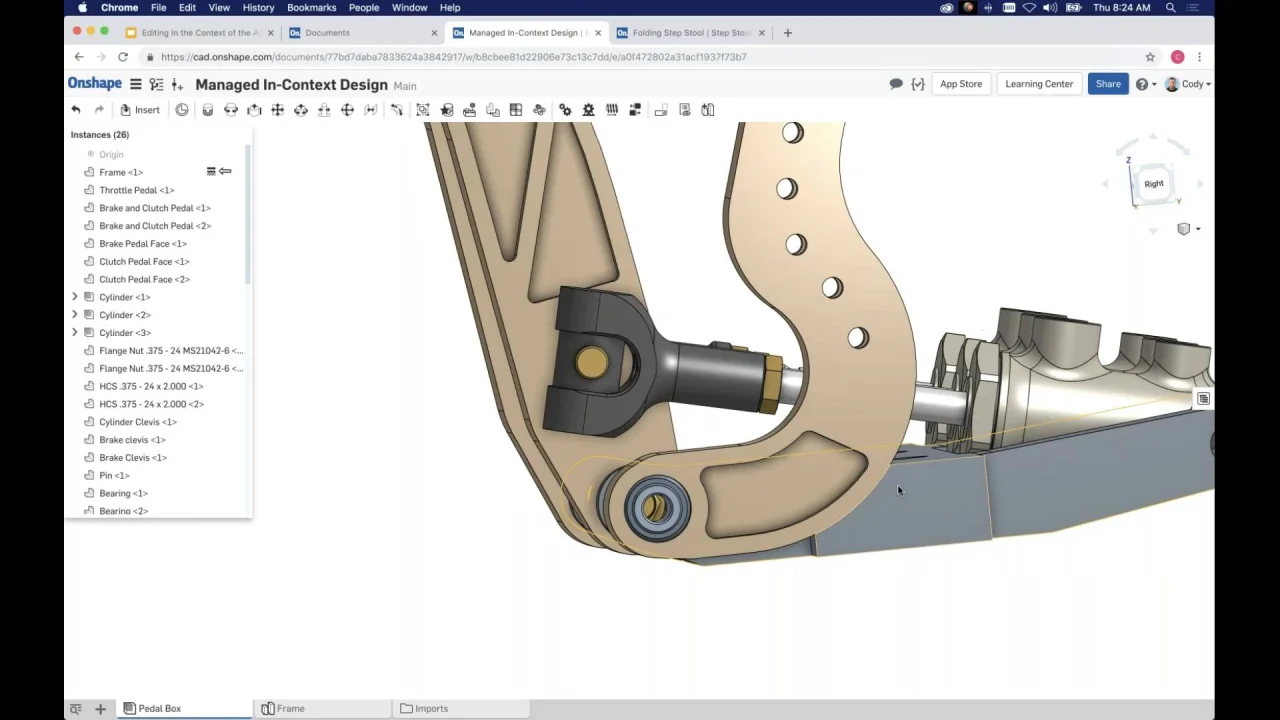Click the Share button
The width and height of the screenshot is (1280, 720).
pyautogui.click(x=1108, y=84)
